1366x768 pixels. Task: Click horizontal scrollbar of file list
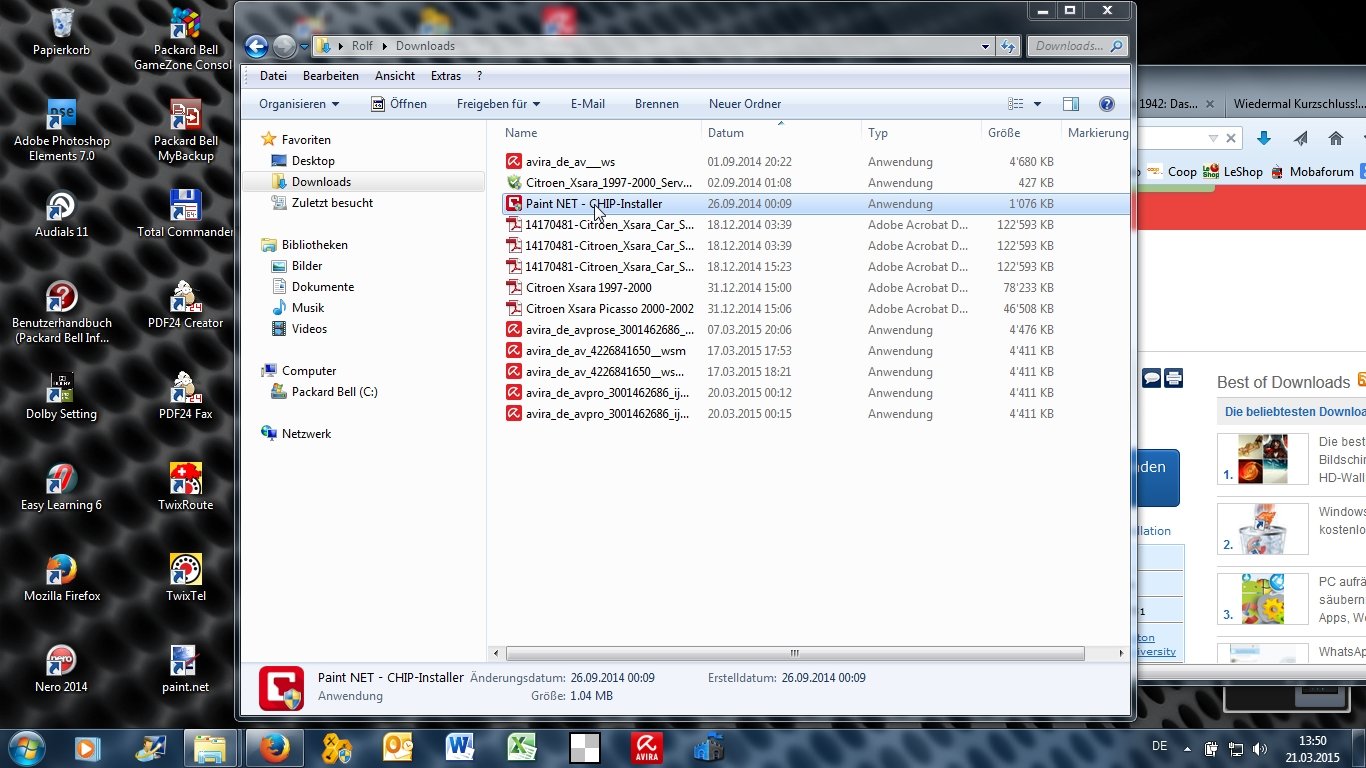point(795,654)
